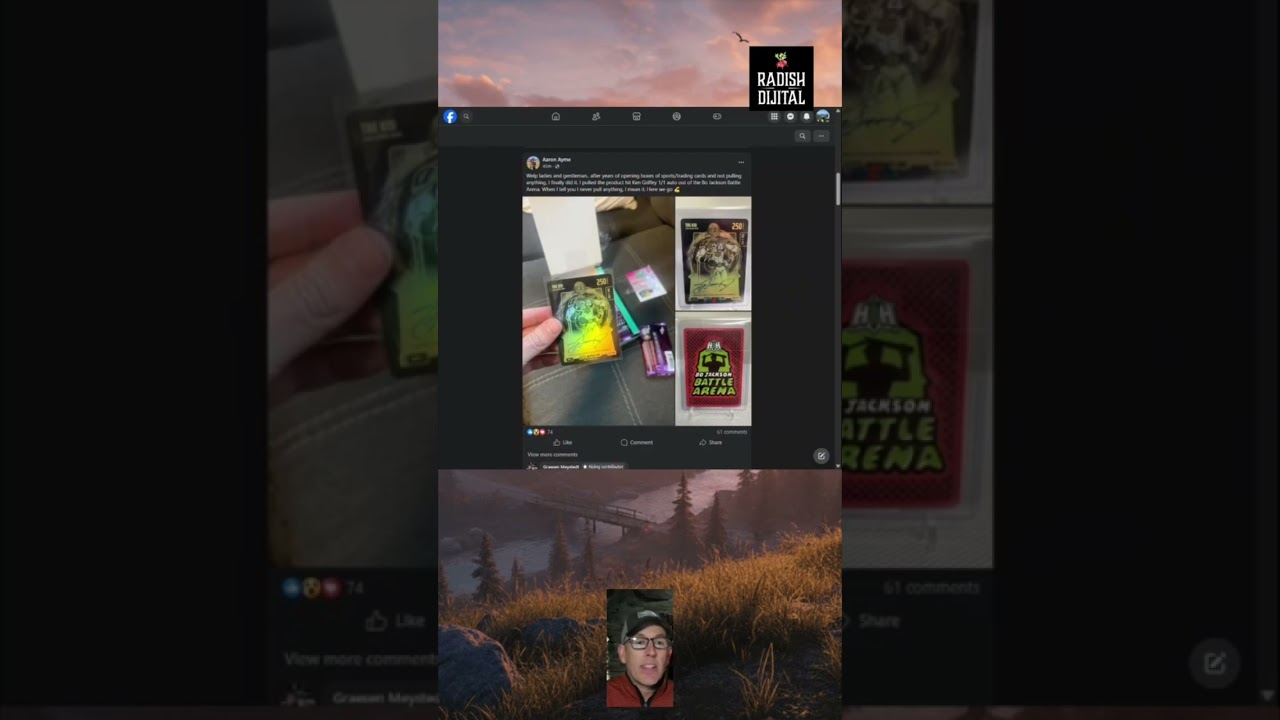
Task: Open Aaron Ayme's profile picture
Action: [533, 162]
